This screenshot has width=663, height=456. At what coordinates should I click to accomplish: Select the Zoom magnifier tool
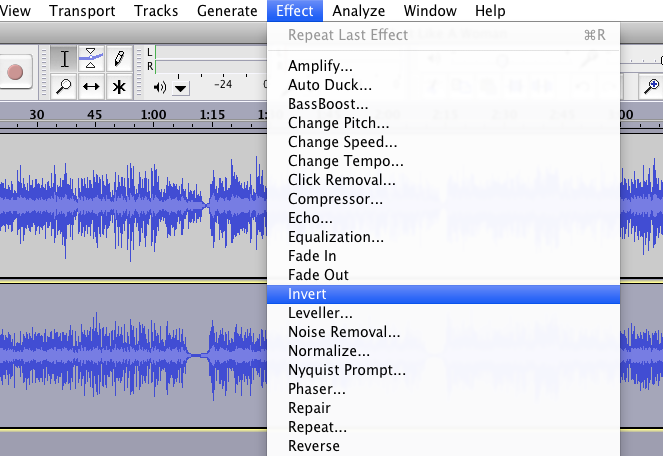click(x=64, y=86)
